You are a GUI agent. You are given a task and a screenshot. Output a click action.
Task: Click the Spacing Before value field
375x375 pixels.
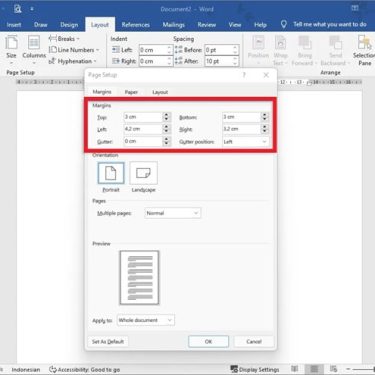(x=218, y=50)
